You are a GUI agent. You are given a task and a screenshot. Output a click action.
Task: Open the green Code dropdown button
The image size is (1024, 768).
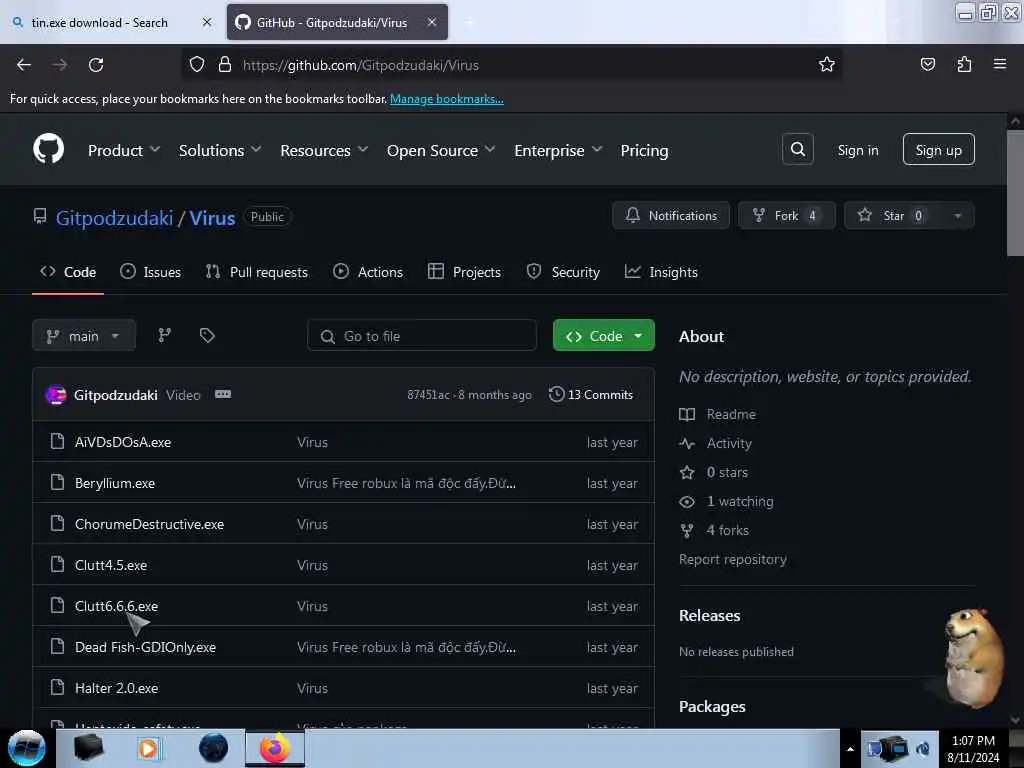(603, 336)
